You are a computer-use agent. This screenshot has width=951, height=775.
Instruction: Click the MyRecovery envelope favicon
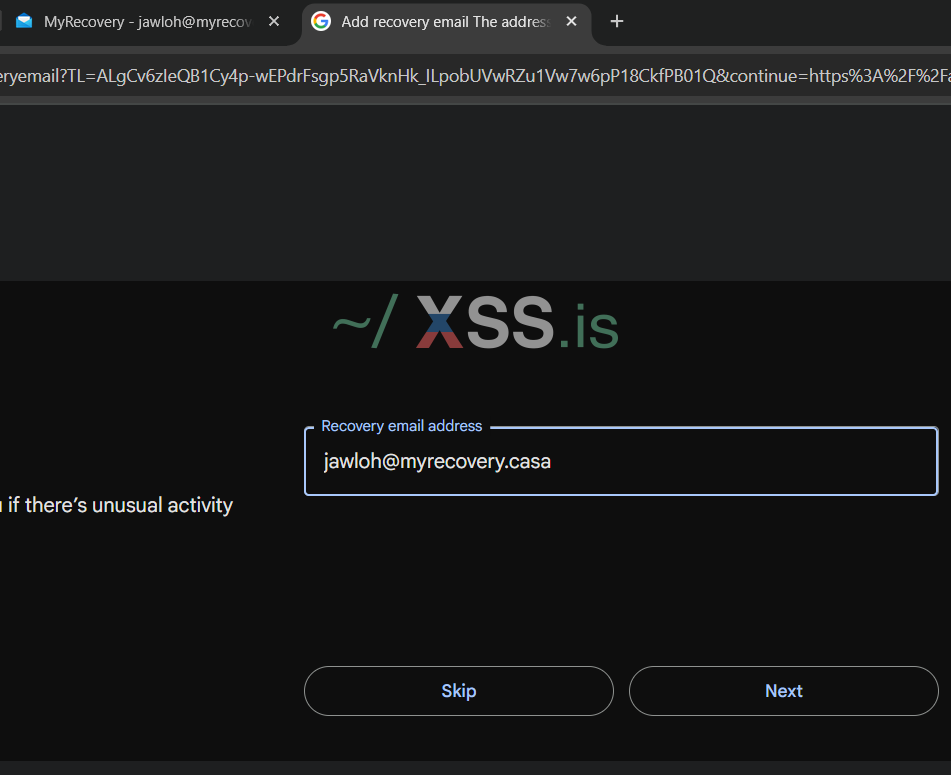tap(24, 22)
